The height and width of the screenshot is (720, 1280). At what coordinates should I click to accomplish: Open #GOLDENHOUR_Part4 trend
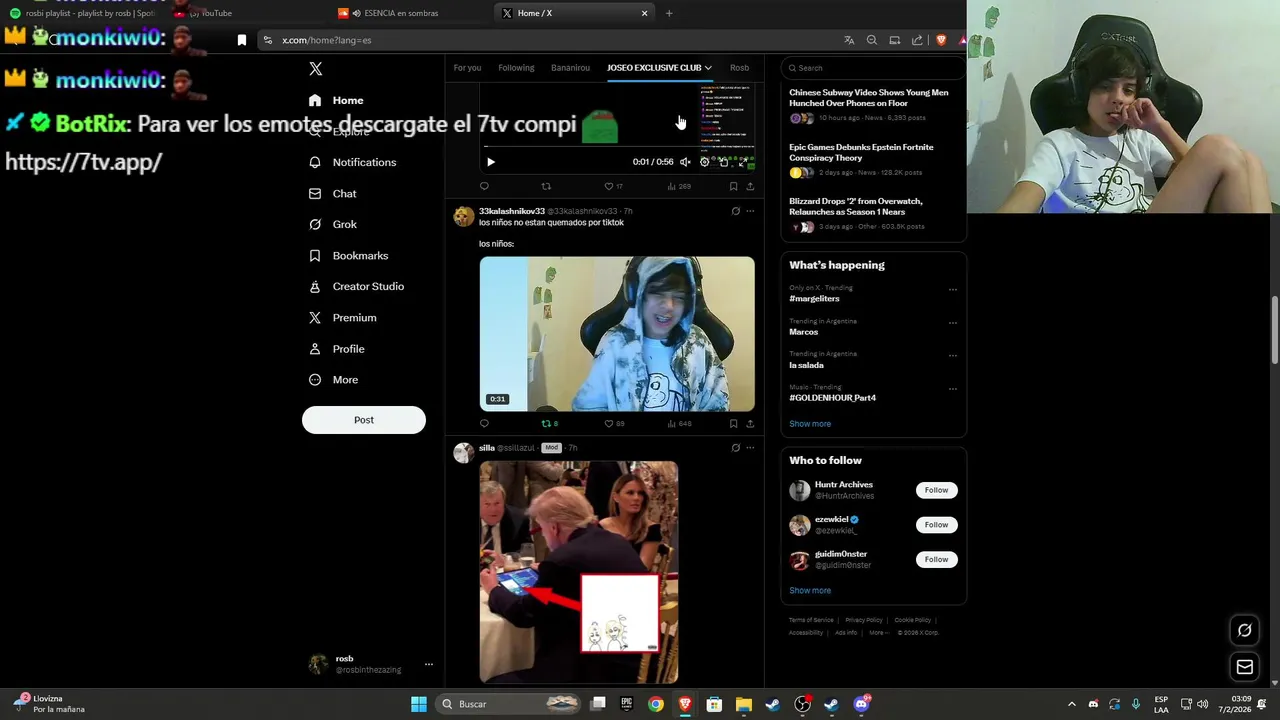point(832,397)
